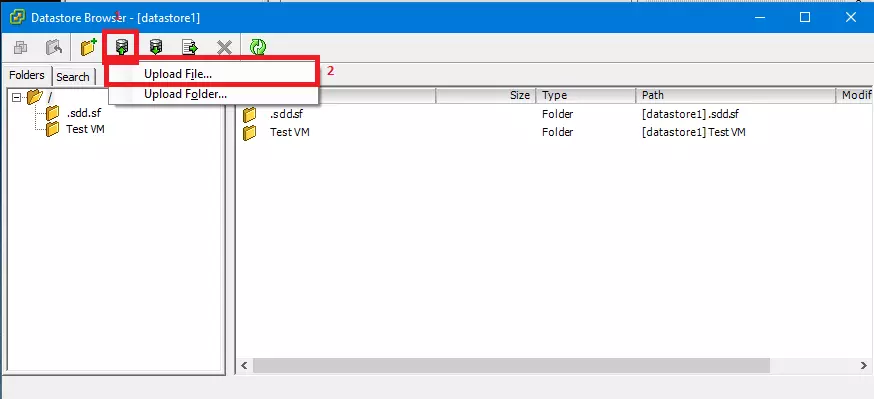Click the horizontal scrollbar left arrow
This screenshot has height=399, width=874.
click(x=244, y=366)
